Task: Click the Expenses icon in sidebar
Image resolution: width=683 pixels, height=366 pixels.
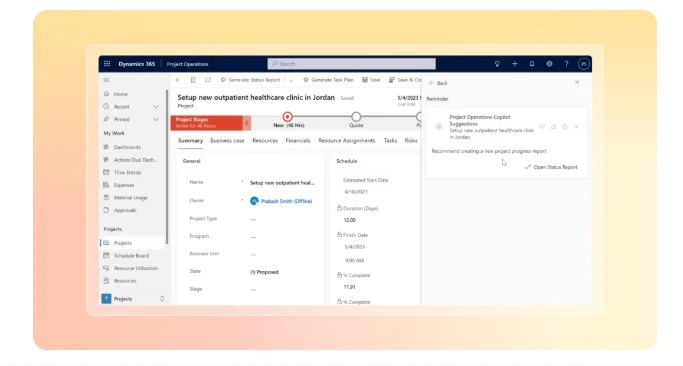Action: (x=106, y=185)
